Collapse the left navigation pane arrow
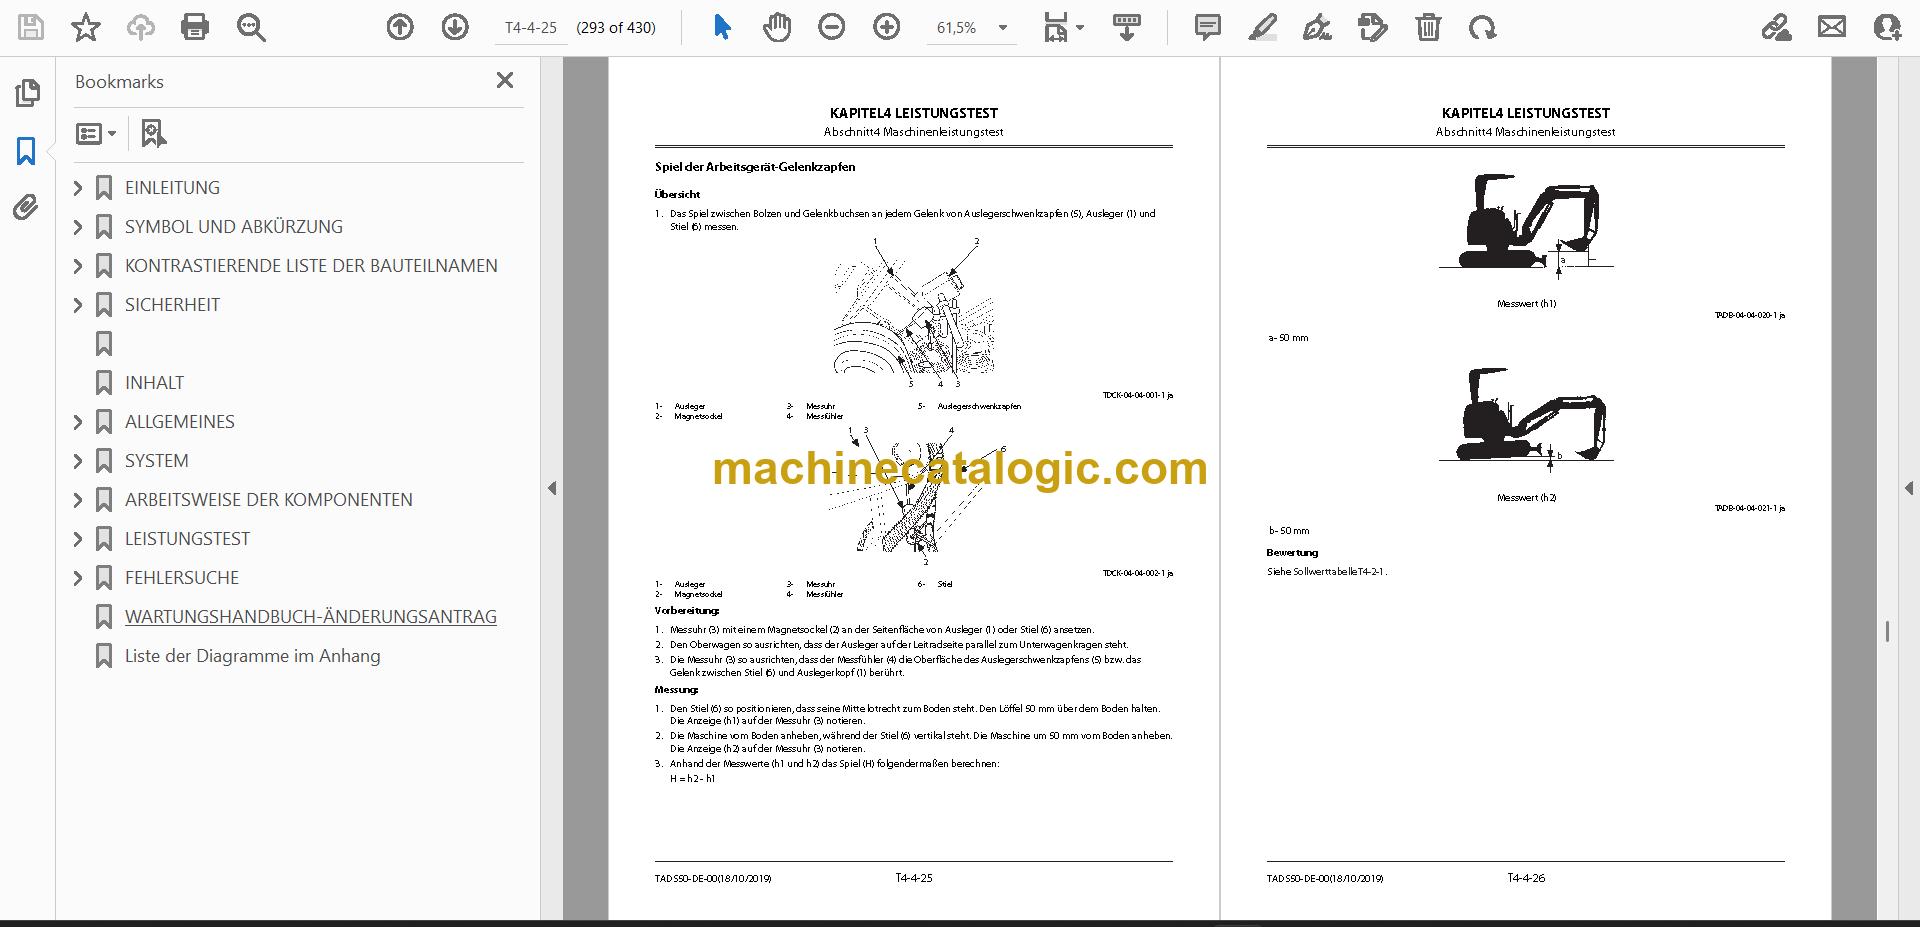 point(552,488)
